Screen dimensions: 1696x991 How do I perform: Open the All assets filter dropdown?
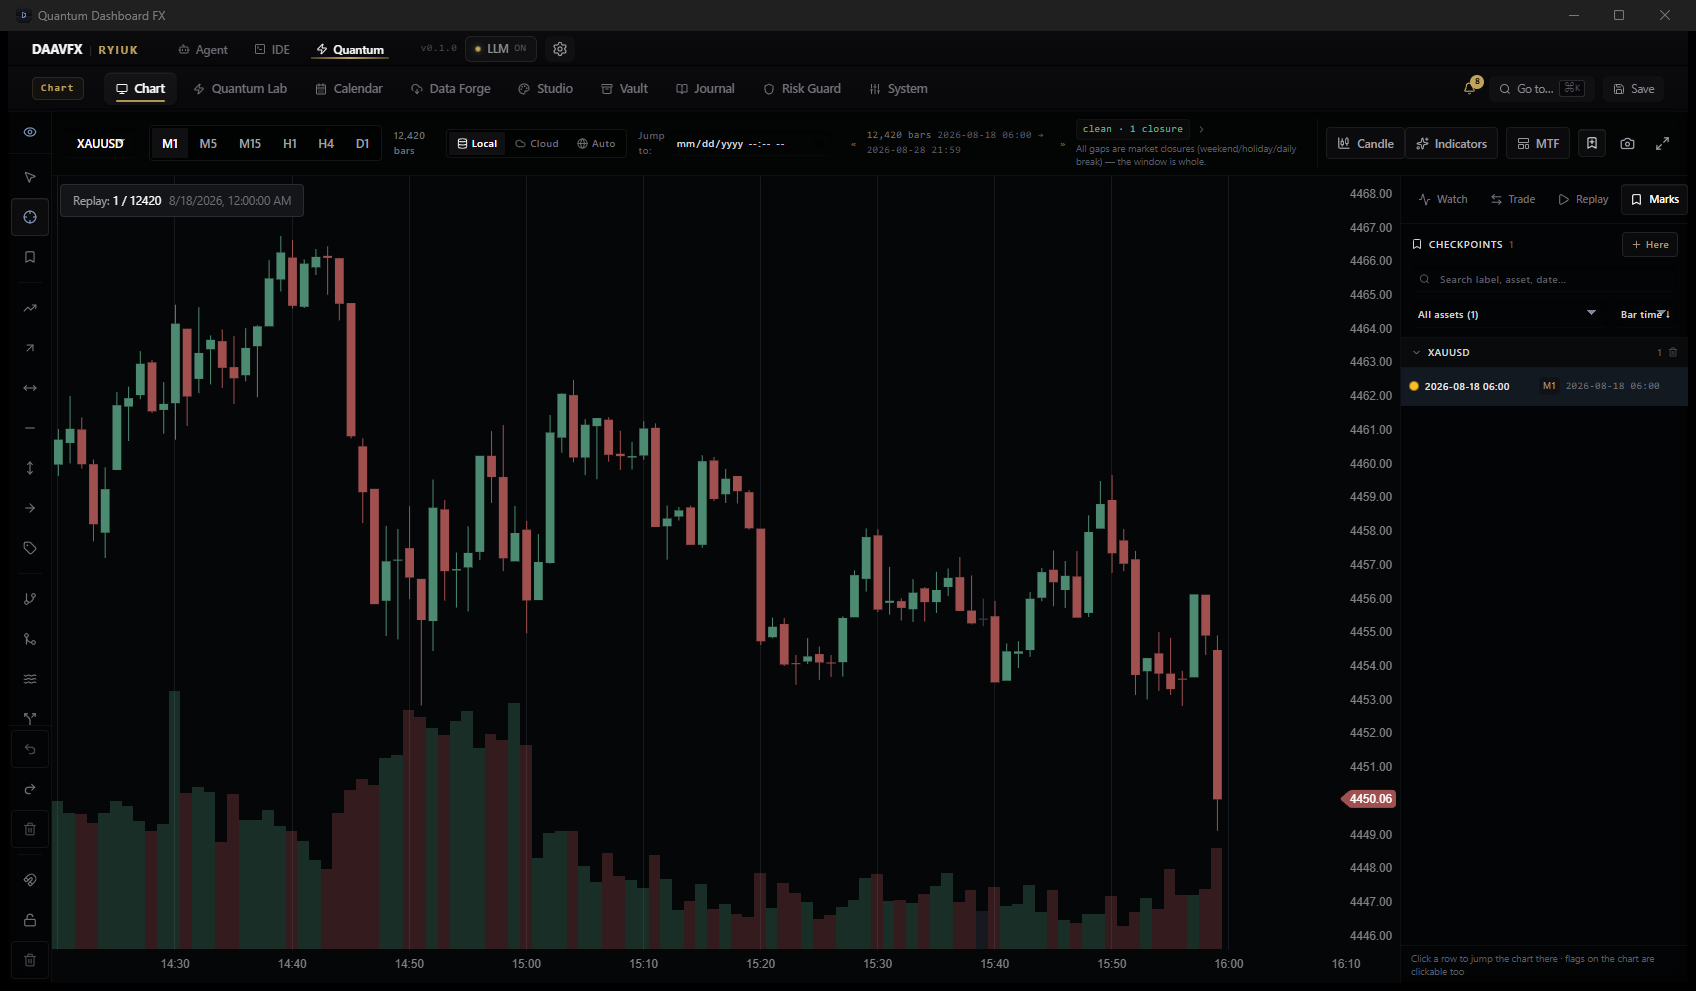1507,315
